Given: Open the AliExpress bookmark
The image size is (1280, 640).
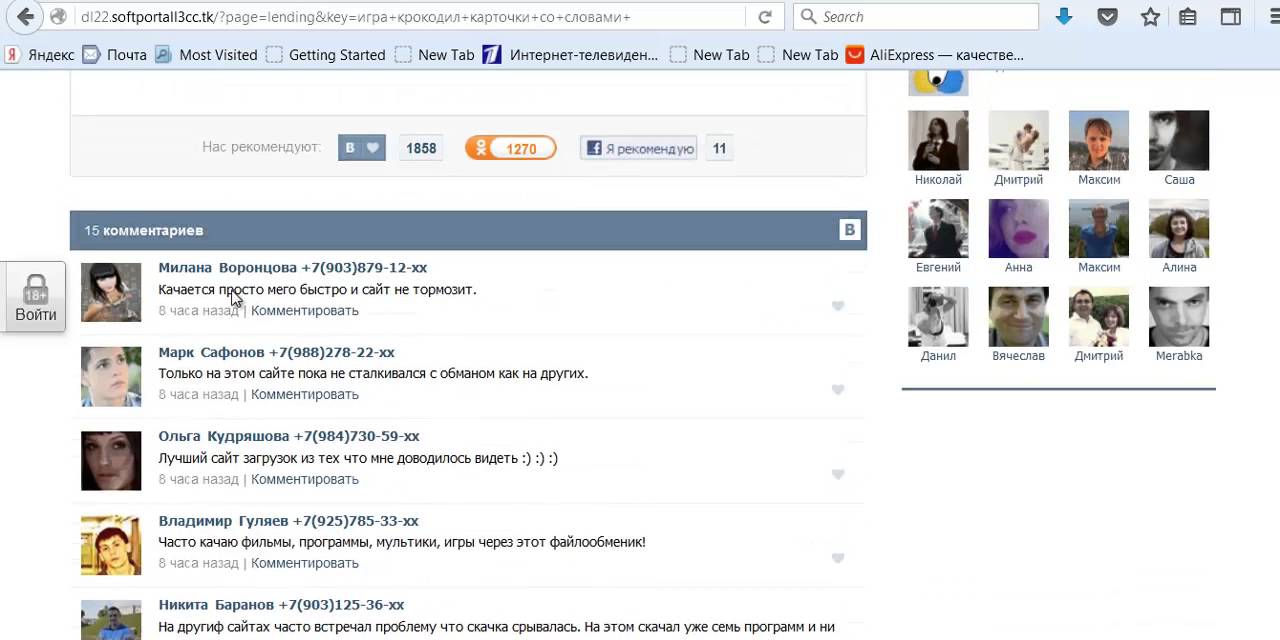Looking at the screenshot, I should pyautogui.click(x=935, y=55).
